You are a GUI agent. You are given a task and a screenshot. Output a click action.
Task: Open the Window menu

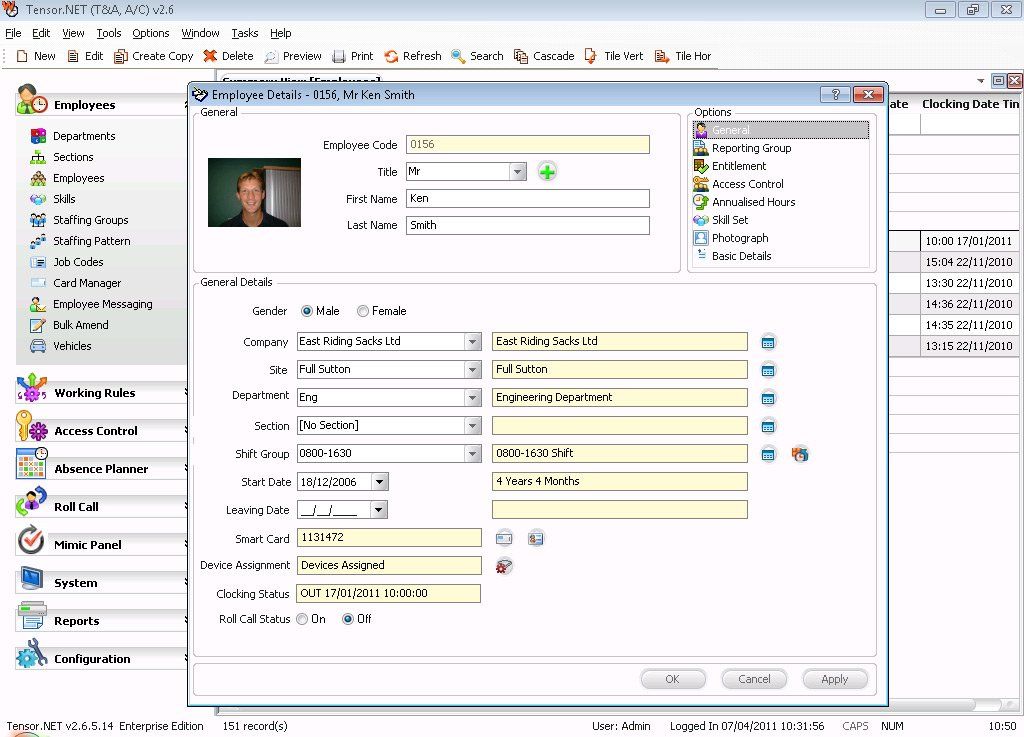click(200, 32)
